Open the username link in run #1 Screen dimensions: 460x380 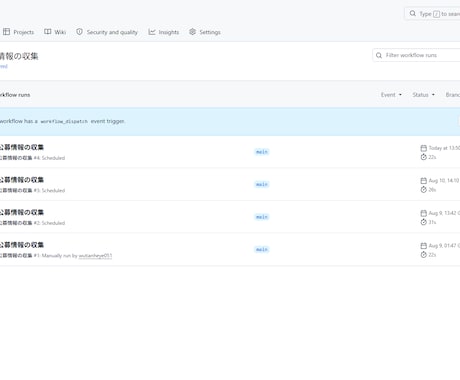(x=95, y=256)
